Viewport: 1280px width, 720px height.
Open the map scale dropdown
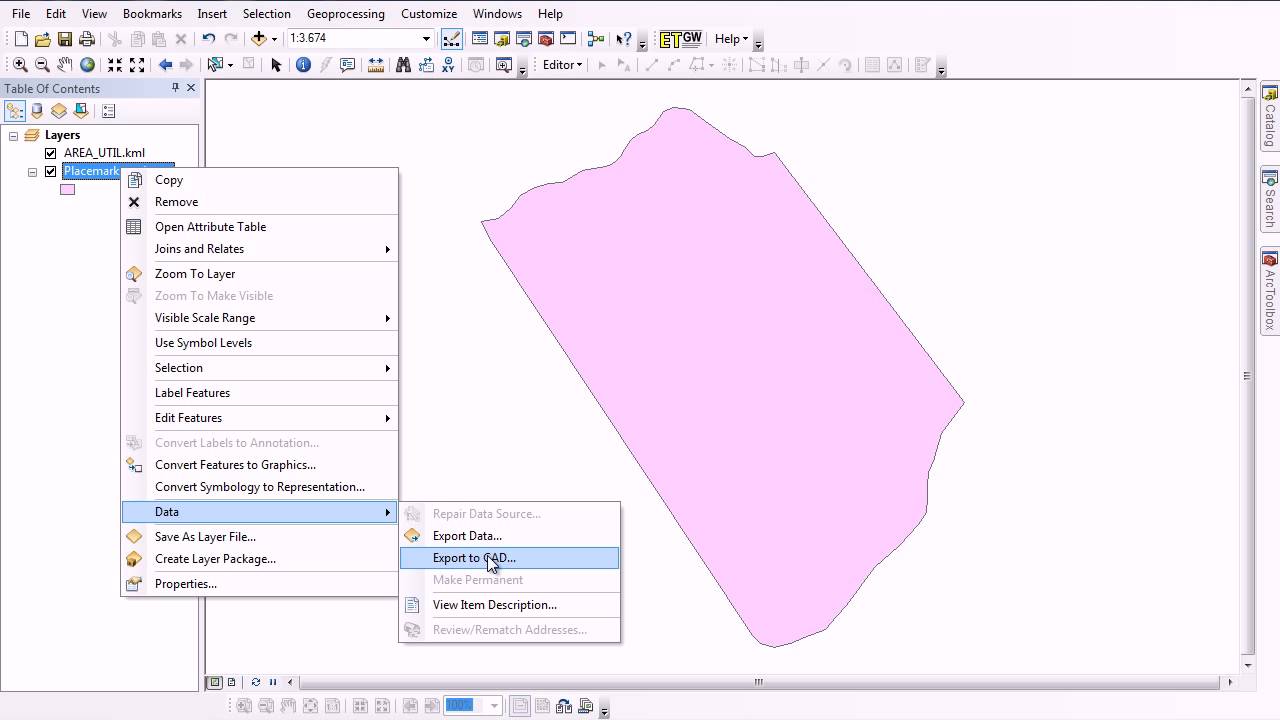(x=426, y=39)
